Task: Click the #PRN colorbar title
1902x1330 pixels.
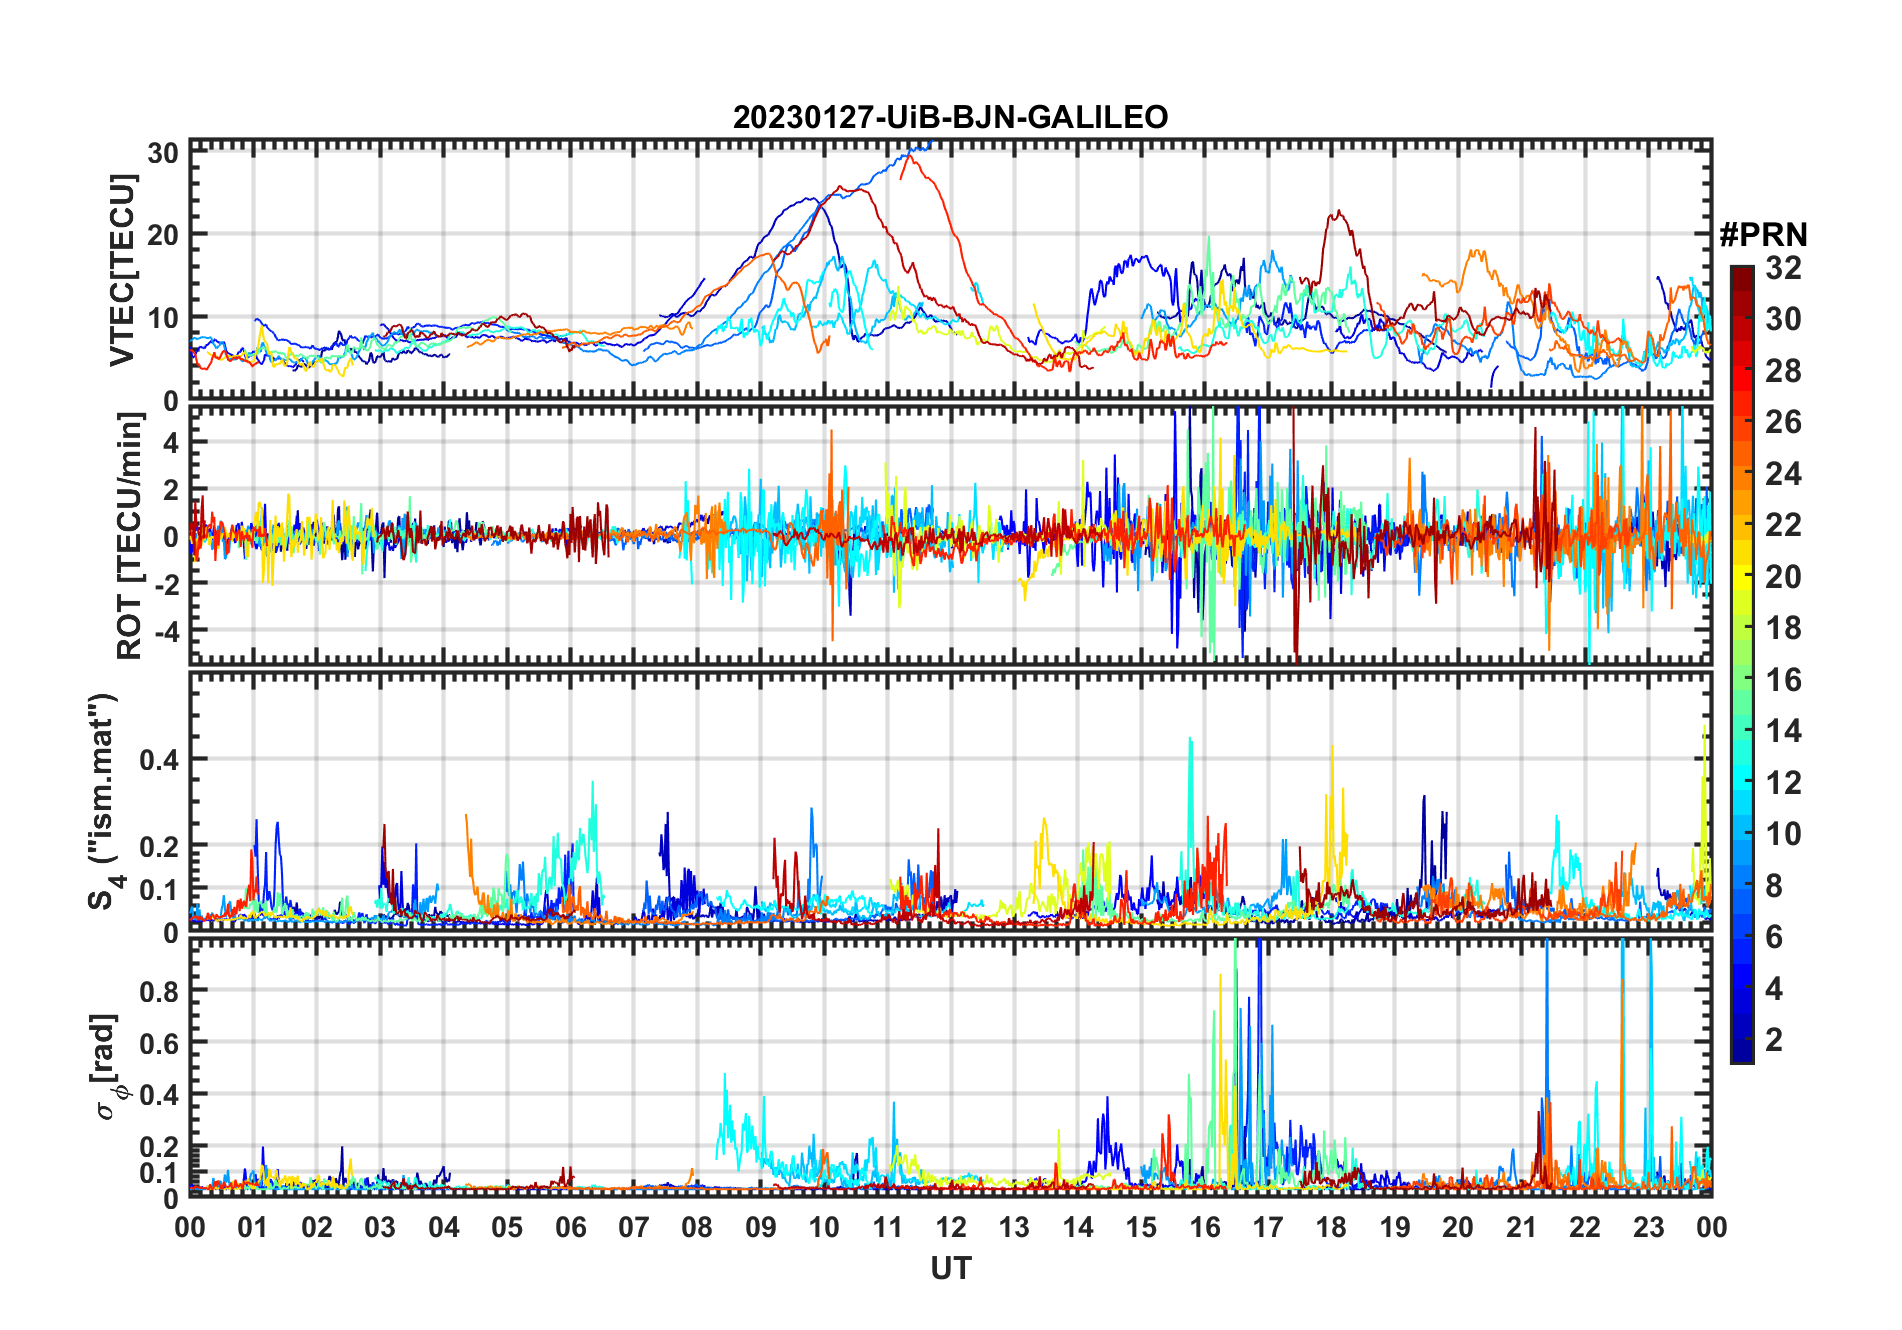Action: pos(1763,235)
